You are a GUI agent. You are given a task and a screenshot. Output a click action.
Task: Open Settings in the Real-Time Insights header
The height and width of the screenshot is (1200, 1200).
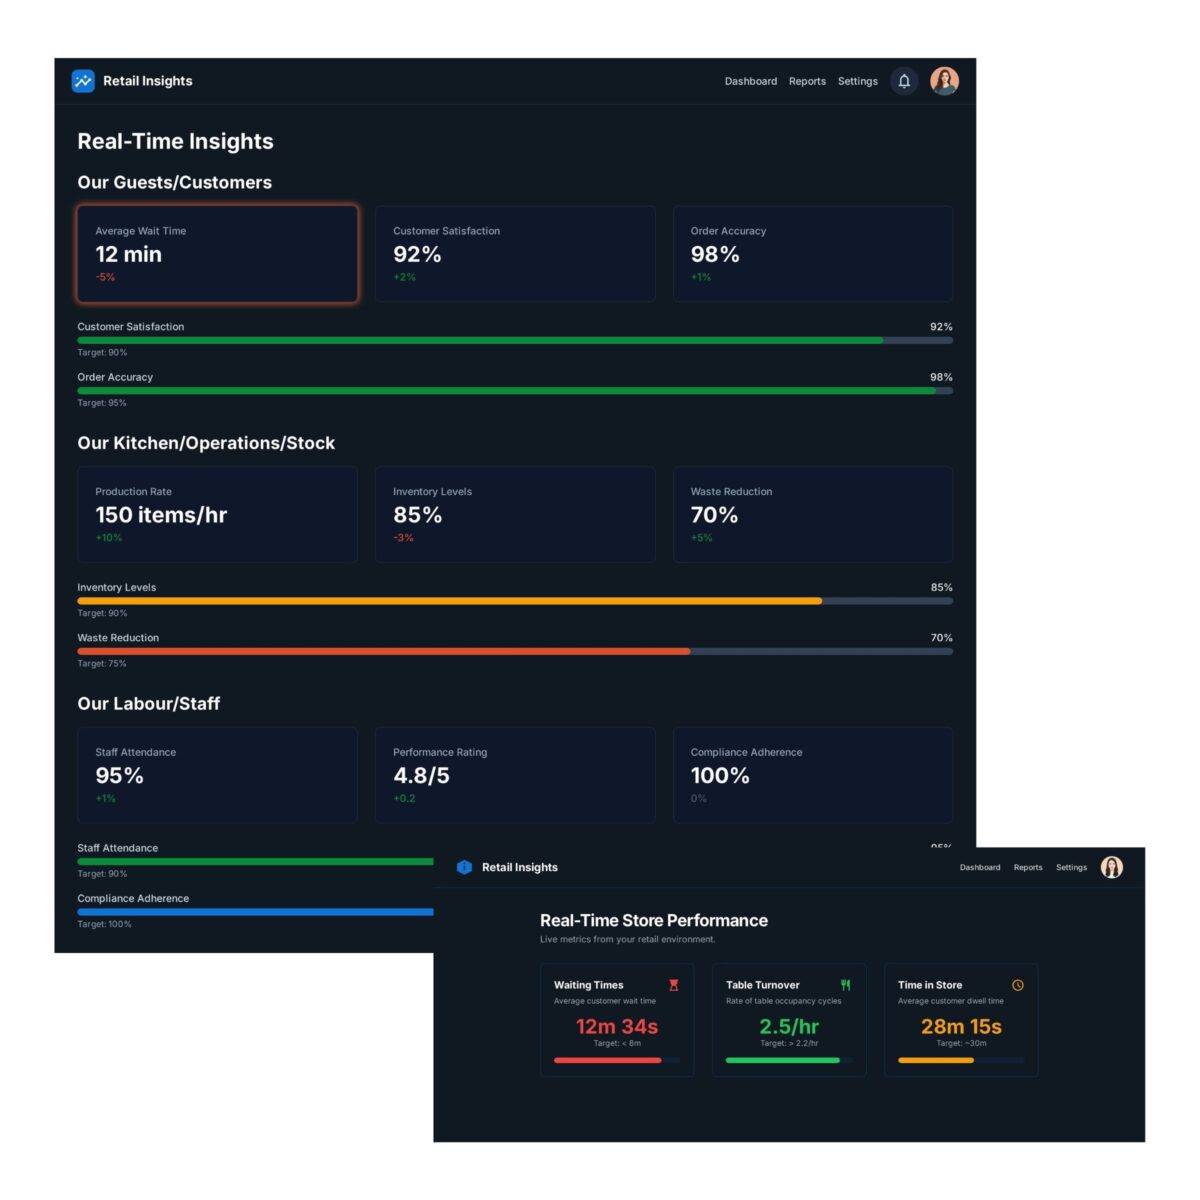857,81
